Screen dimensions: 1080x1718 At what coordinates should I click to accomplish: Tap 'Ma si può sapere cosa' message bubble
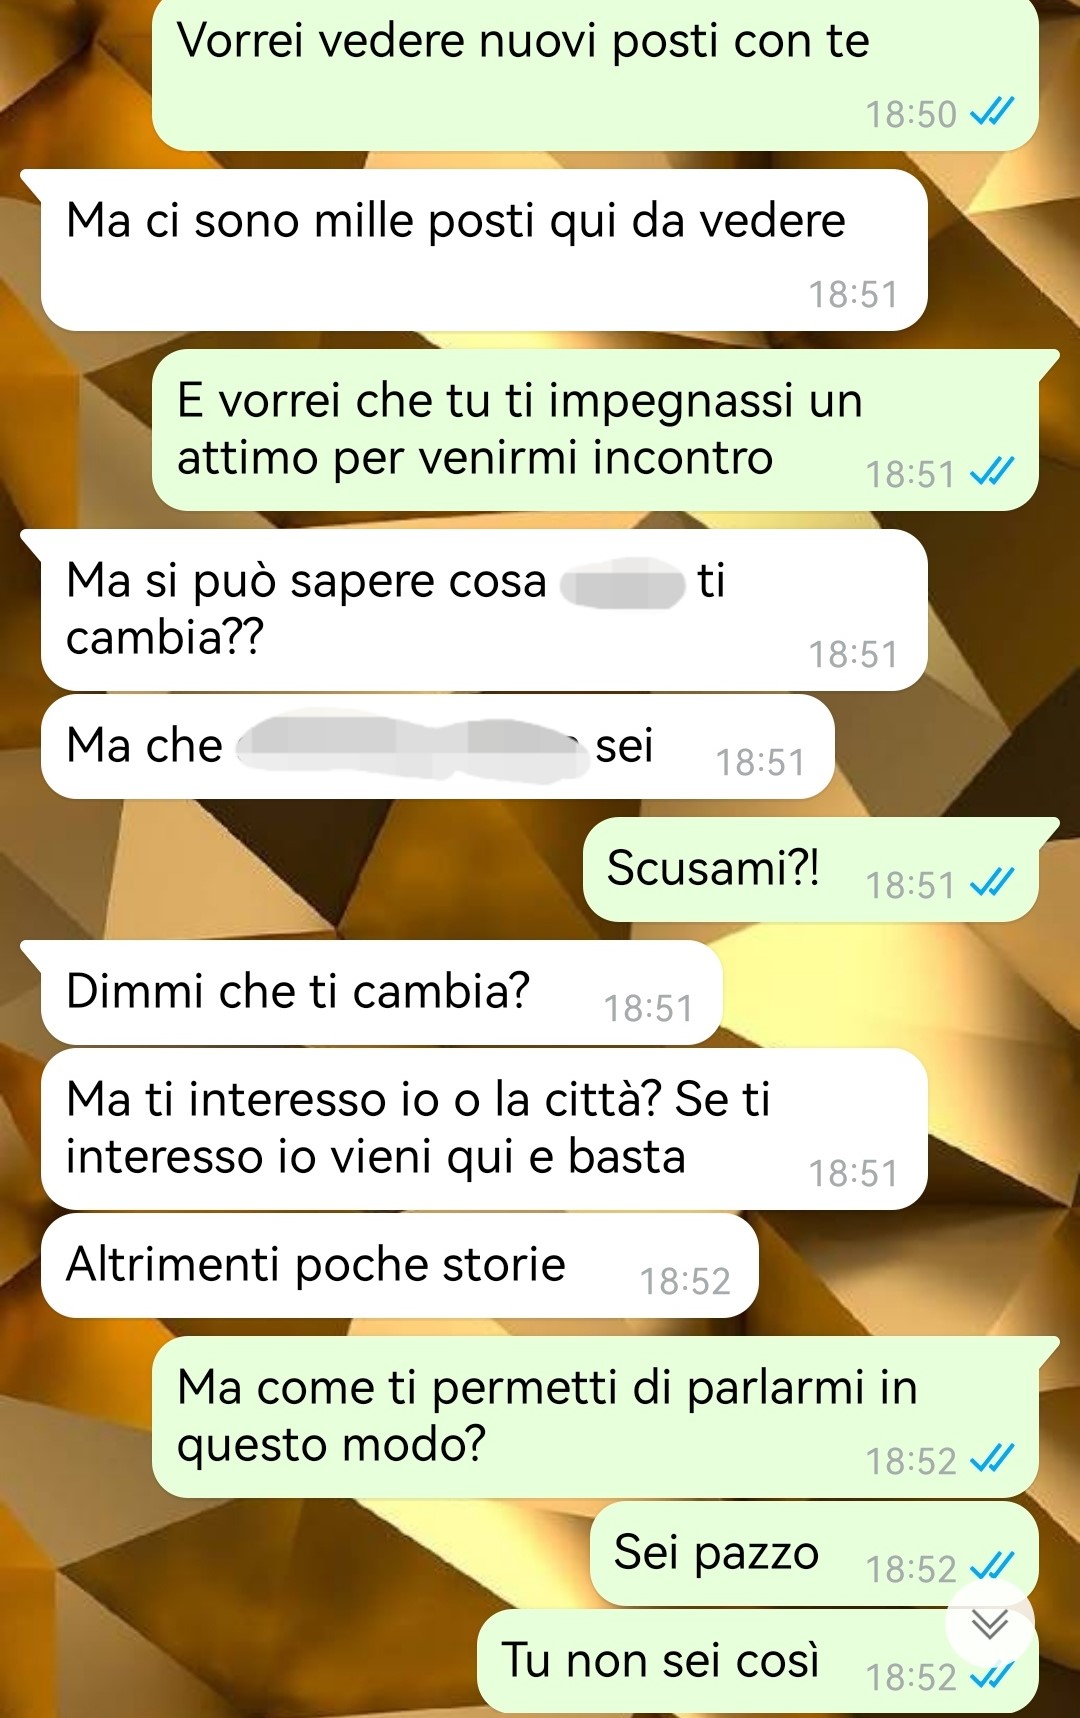484,610
